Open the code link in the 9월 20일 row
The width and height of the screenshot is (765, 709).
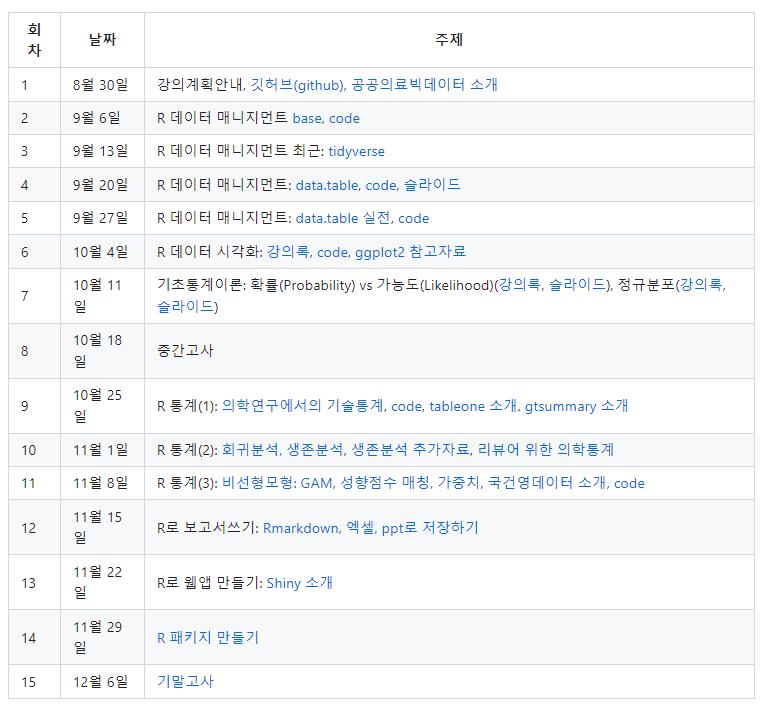381,185
